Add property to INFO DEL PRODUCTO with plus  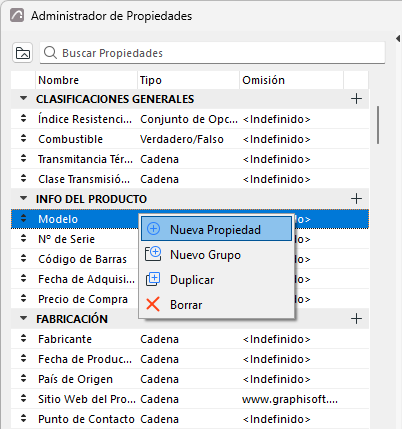[x=356, y=199]
